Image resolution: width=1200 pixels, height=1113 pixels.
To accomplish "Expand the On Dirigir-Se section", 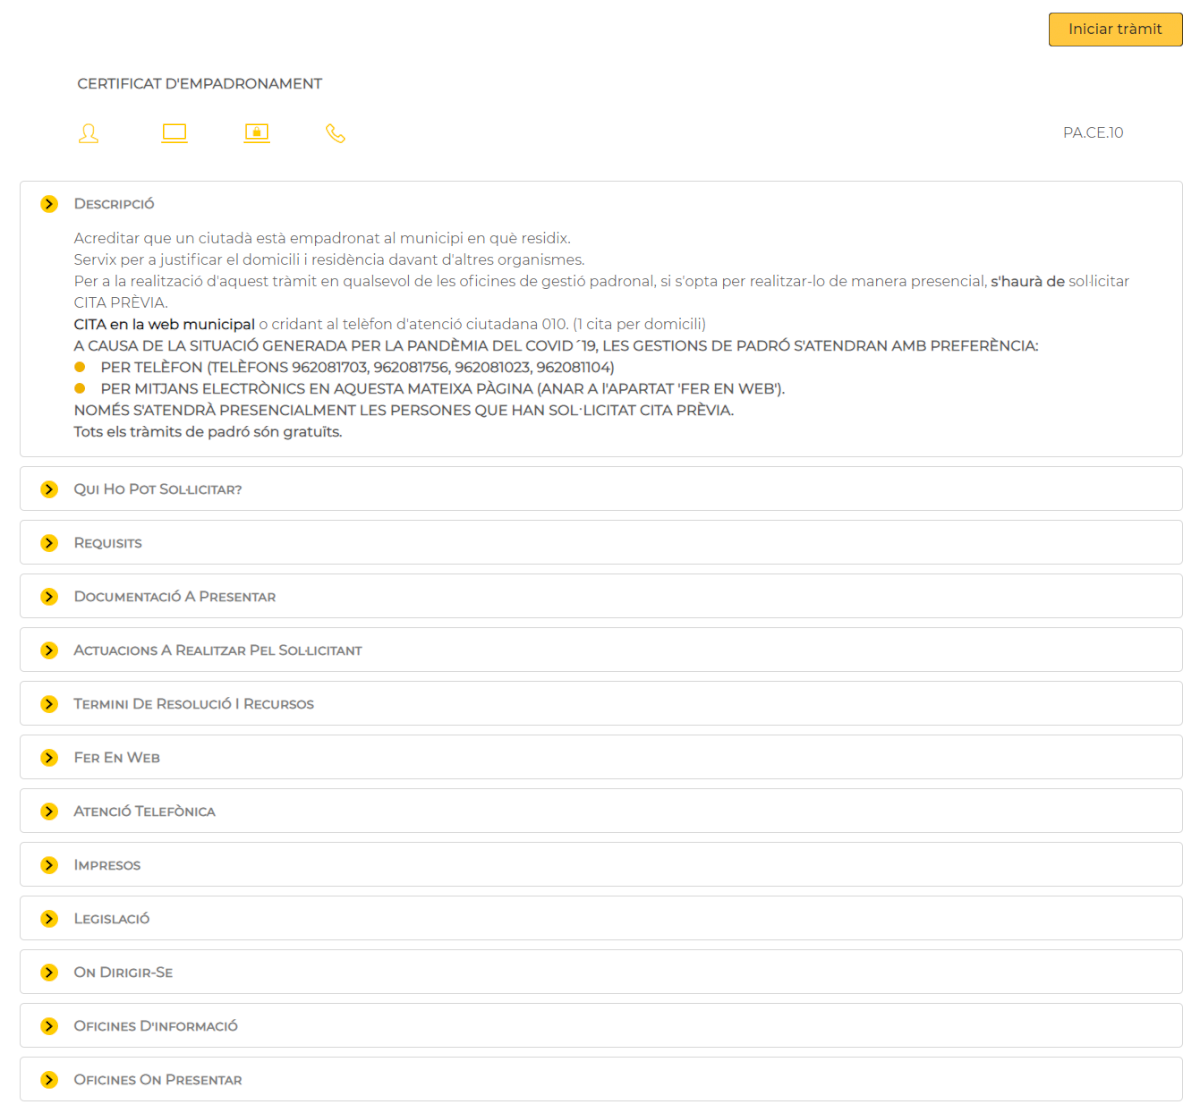I will click(x=123, y=973).
